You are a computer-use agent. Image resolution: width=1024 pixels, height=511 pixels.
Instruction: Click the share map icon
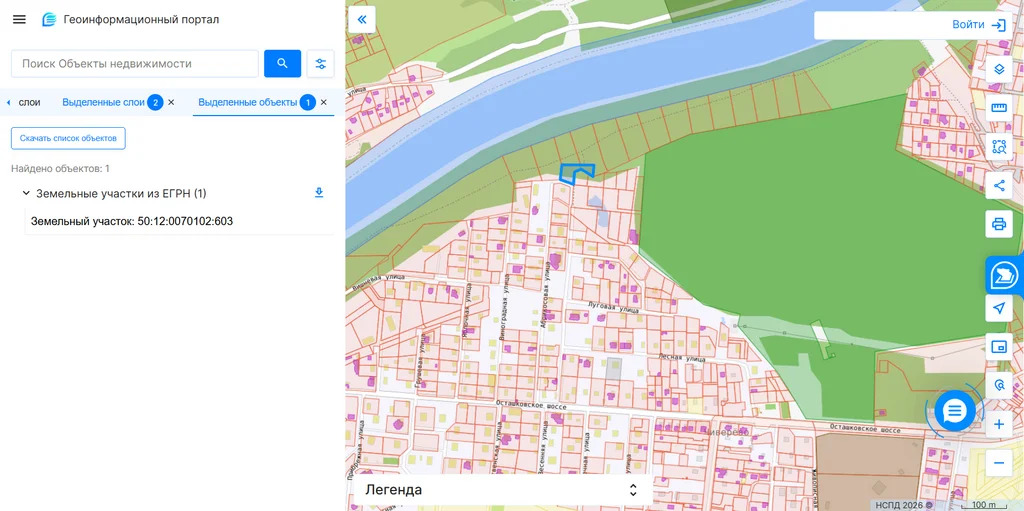[998, 185]
